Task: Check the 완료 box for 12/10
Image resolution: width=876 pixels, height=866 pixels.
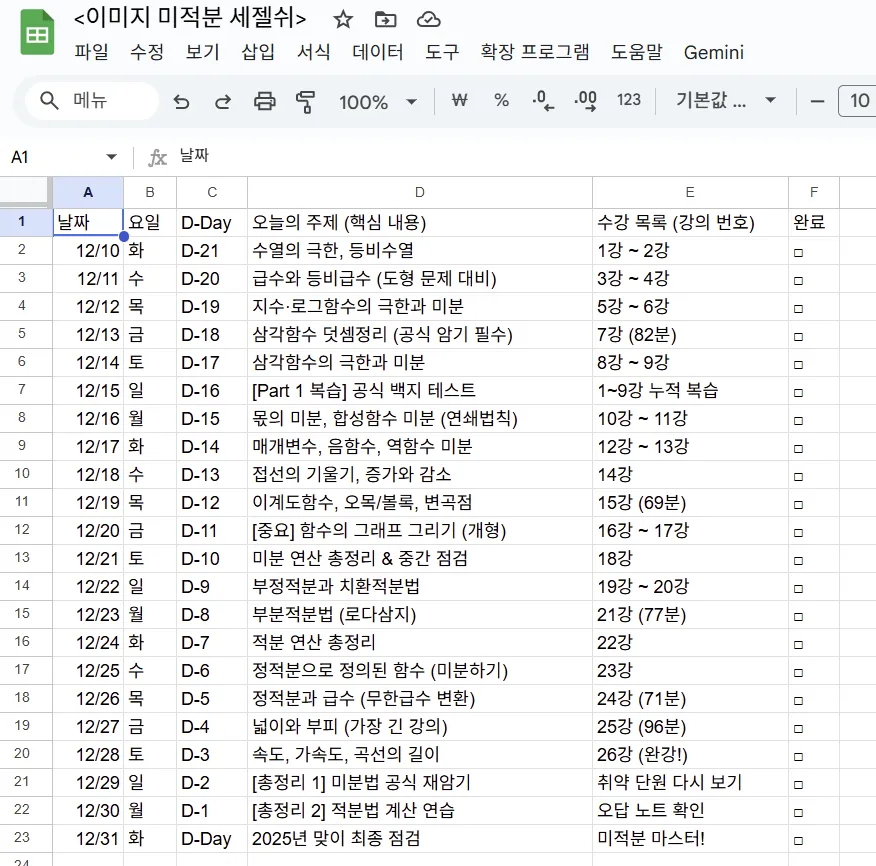Action: point(798,253)
